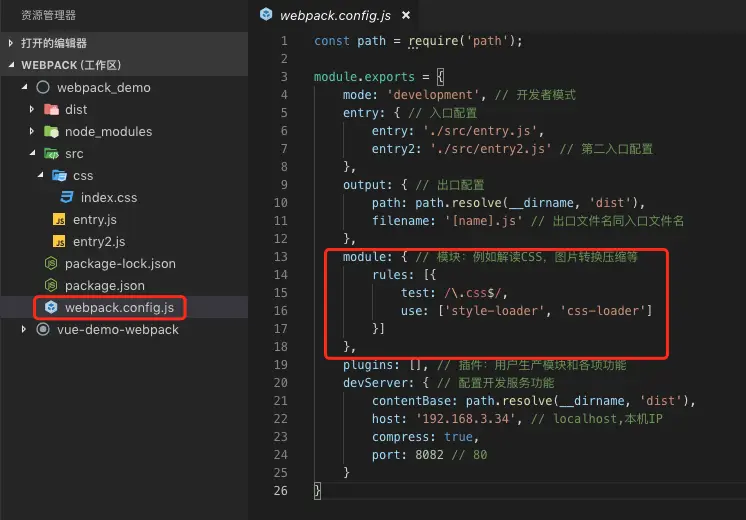Click the src folder icon
The width and height of the screenshot is (746, 520).
(51, 153)
